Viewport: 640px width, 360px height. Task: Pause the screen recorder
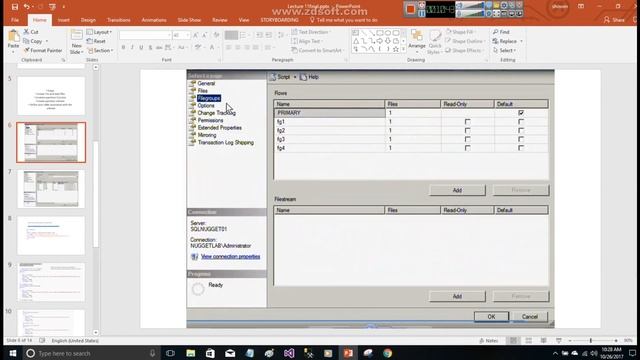coord(422,13)
